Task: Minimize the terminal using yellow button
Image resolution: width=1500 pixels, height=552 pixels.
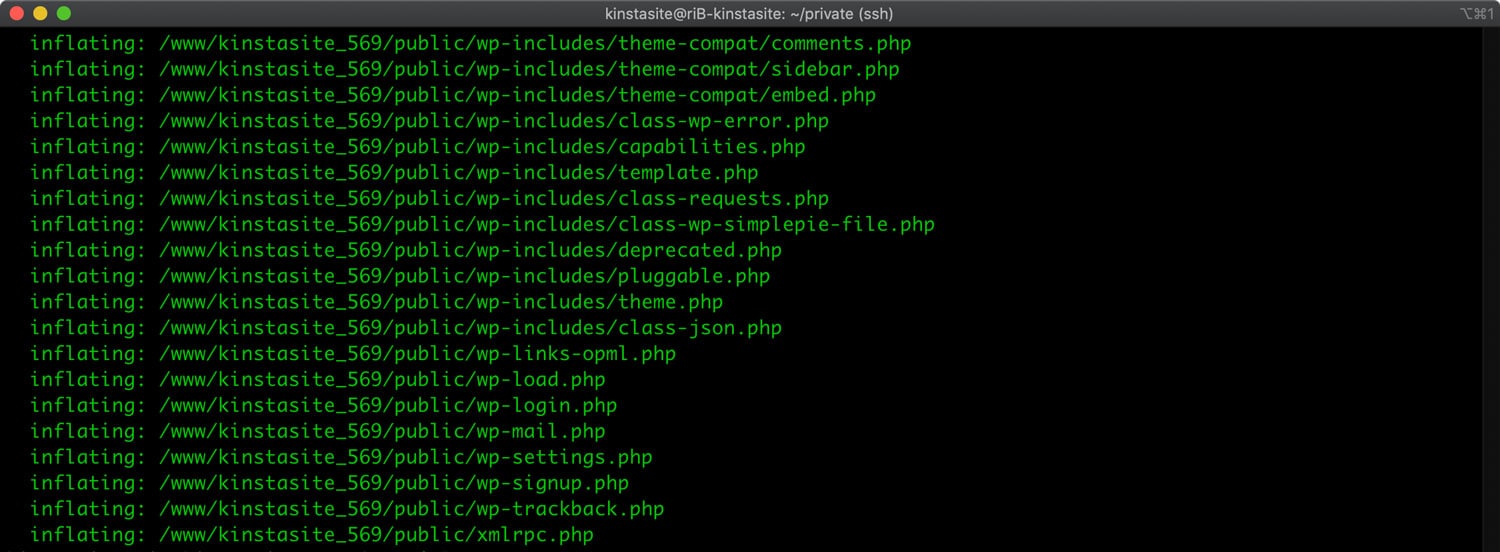Action: click(40, 13)
